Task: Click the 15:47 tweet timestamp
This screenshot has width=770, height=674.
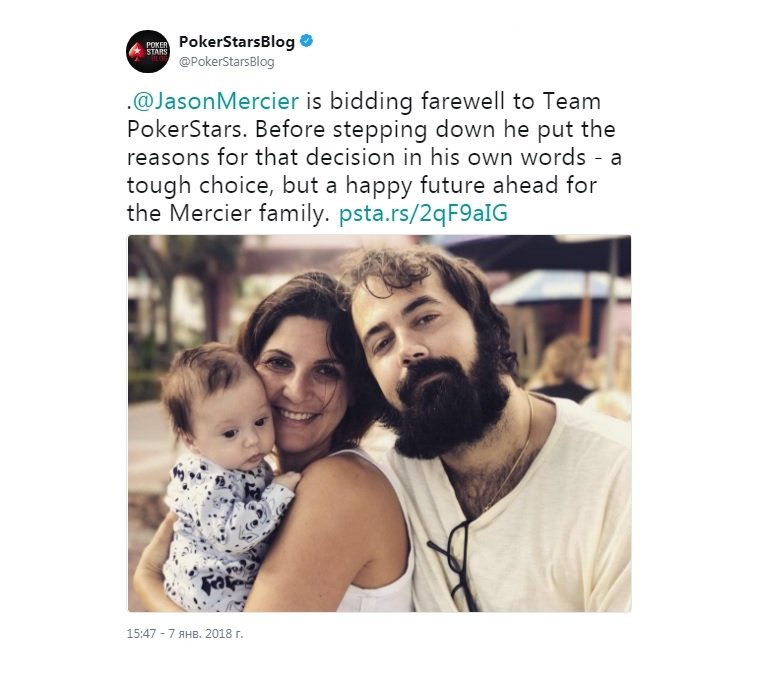Action: [143, 633]
